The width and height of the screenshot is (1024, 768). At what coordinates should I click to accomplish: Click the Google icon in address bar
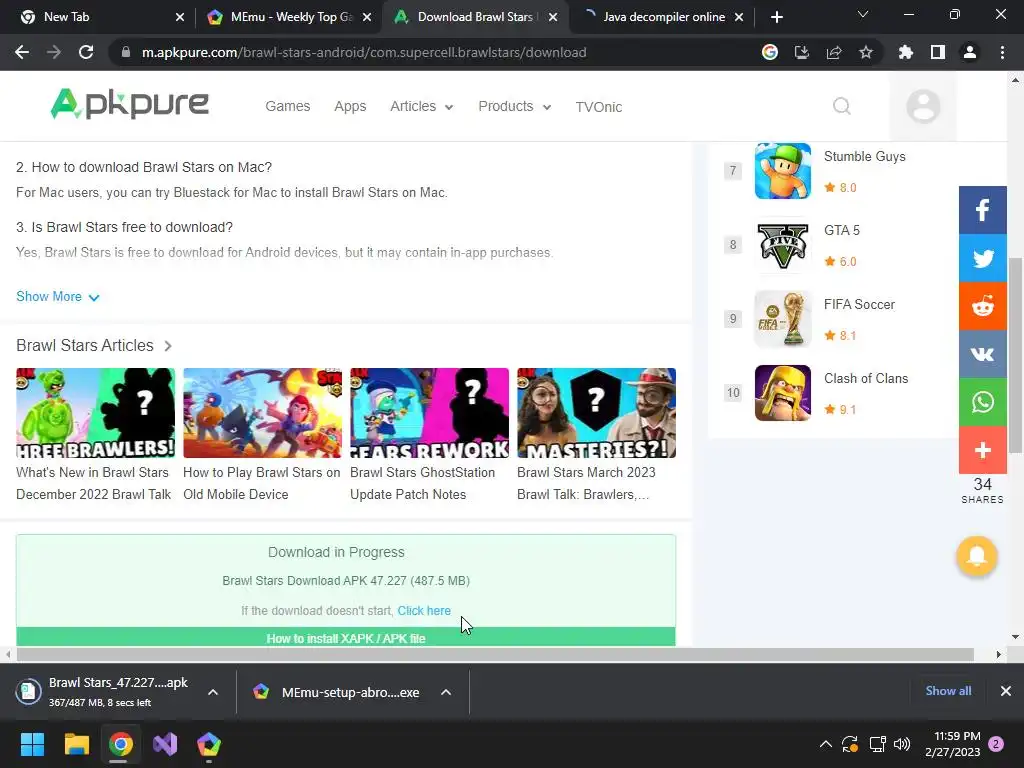(770, 52)
